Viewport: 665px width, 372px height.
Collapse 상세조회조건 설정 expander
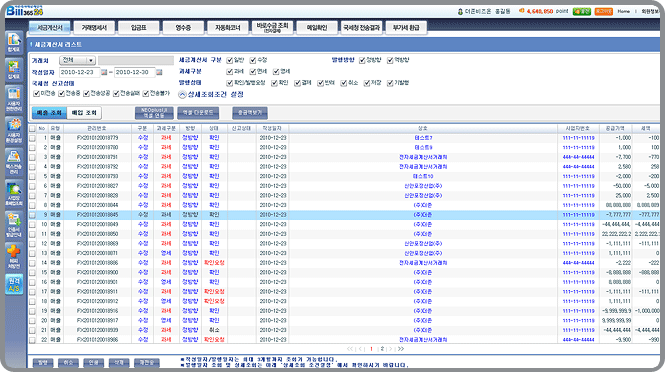tap(182, 95)
